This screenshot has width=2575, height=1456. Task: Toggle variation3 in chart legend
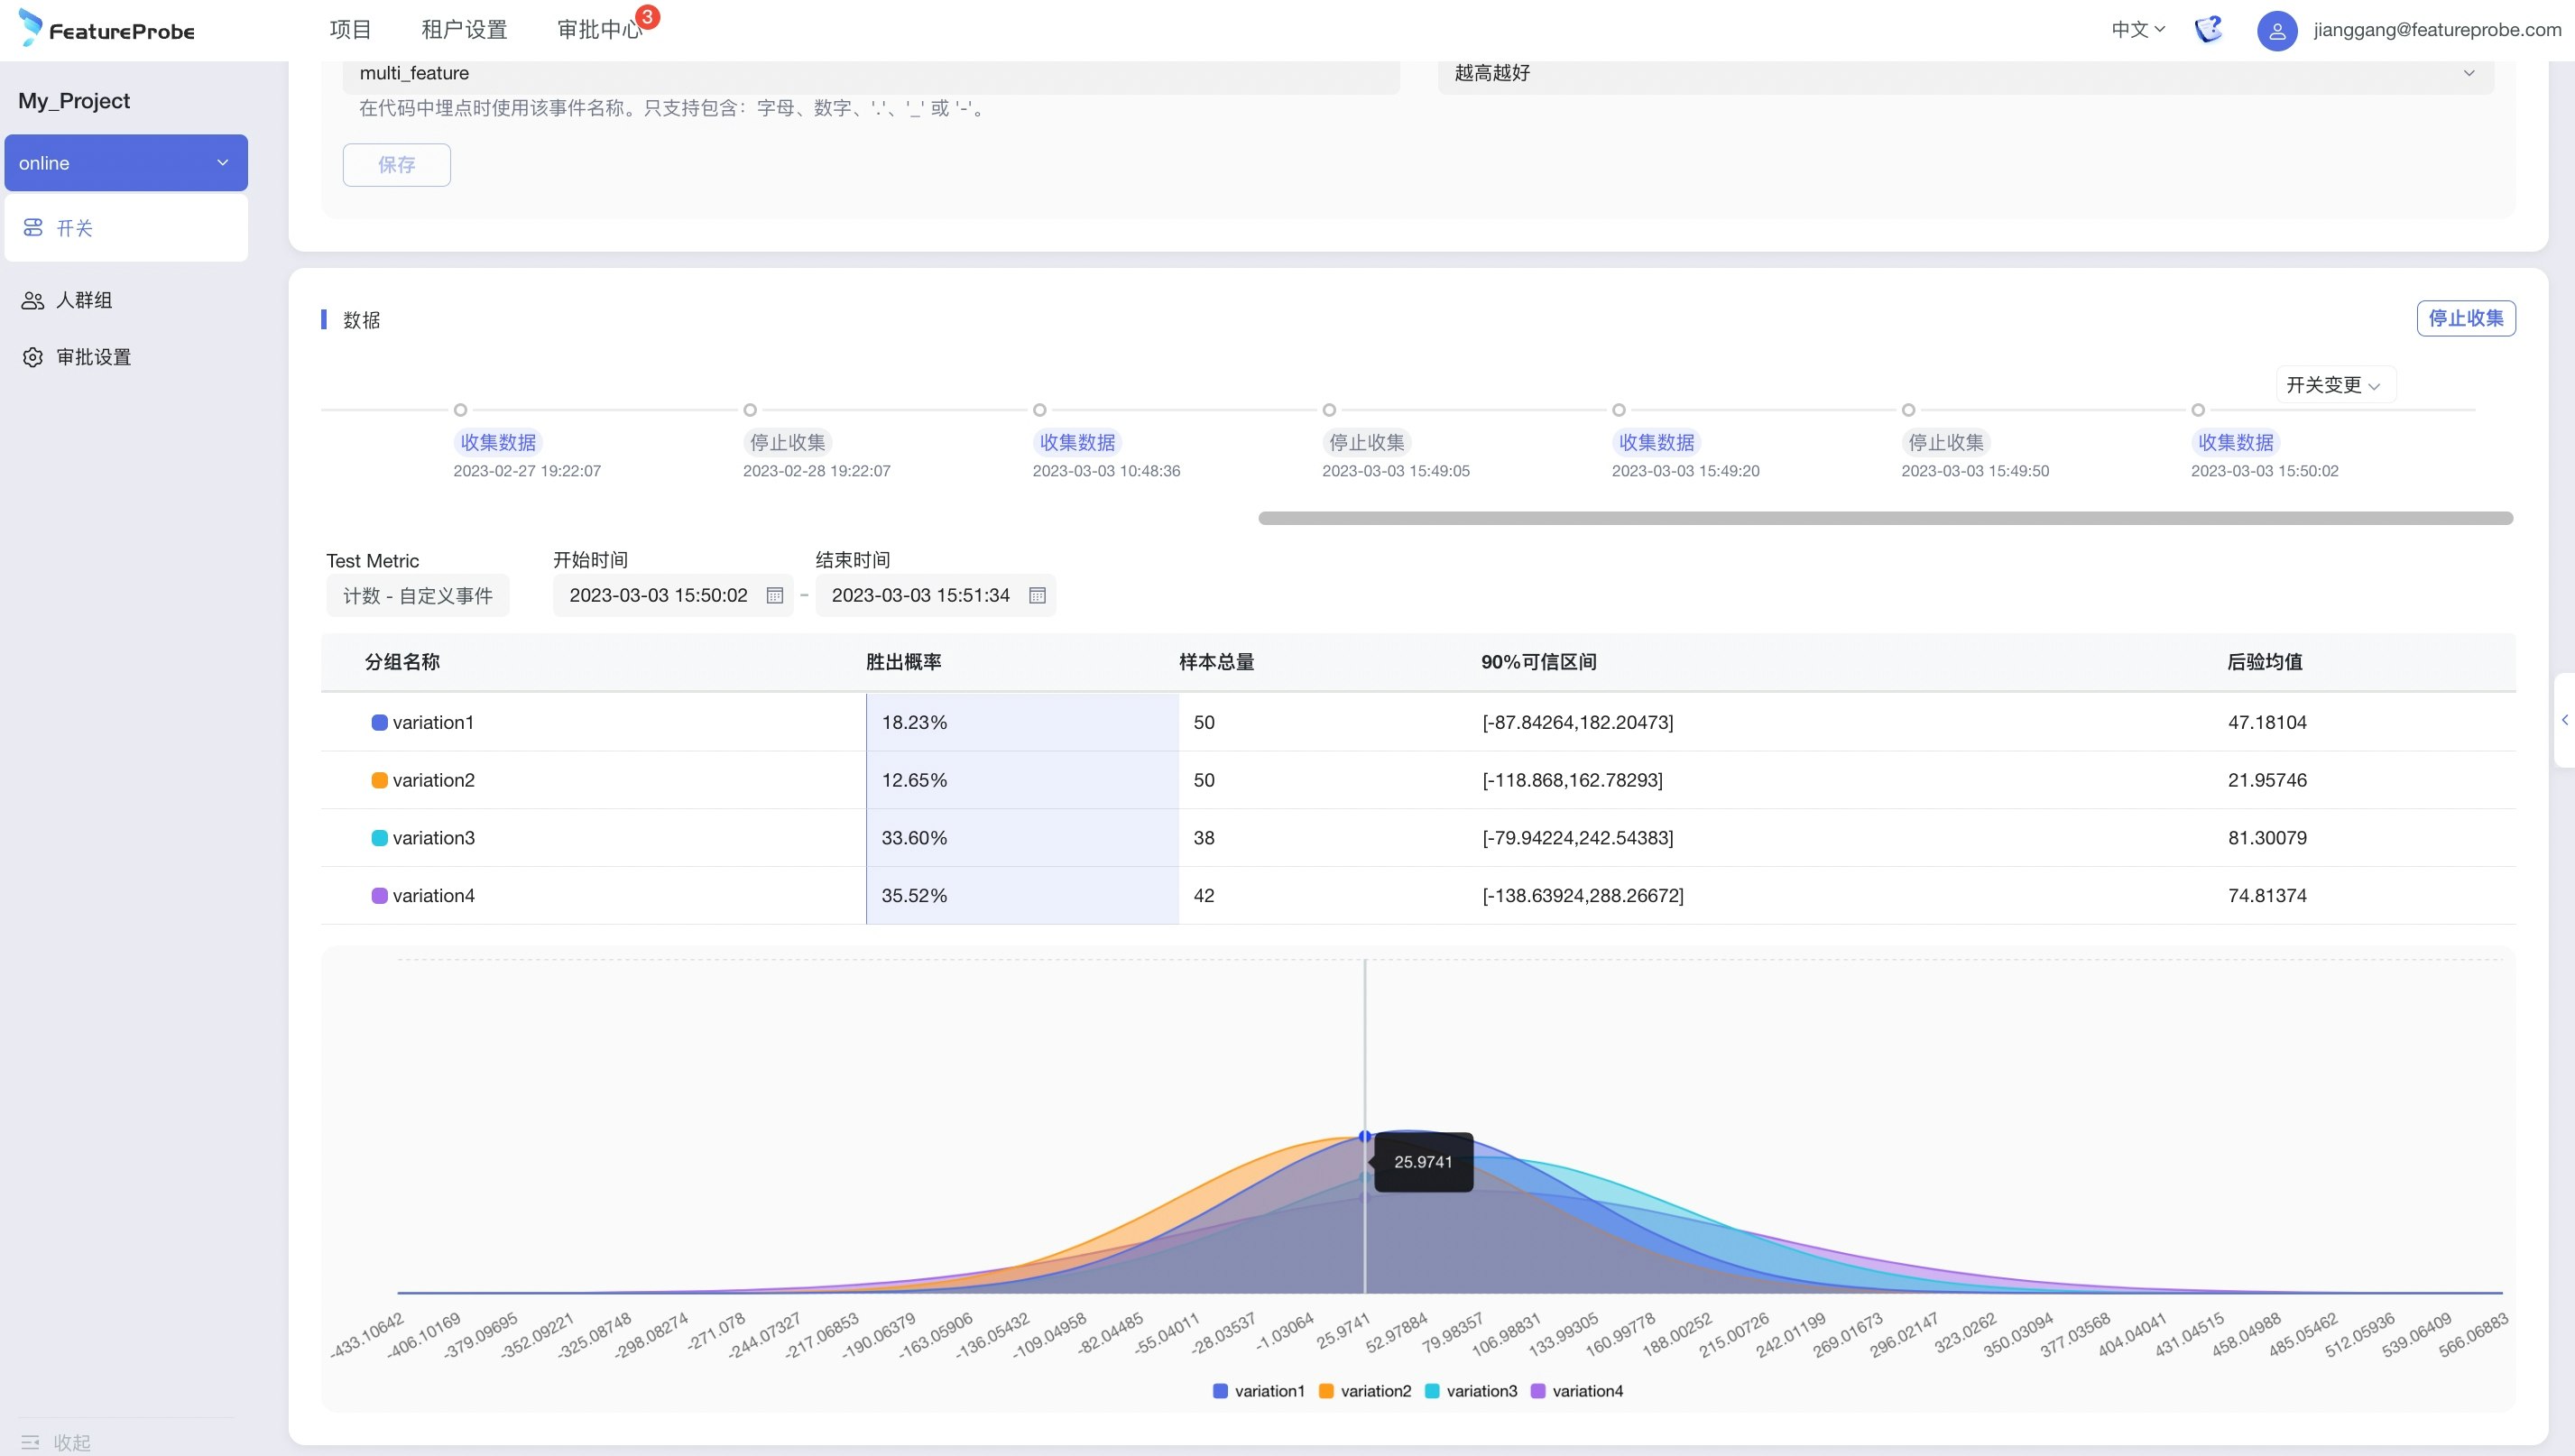tap(1470, 1391)
